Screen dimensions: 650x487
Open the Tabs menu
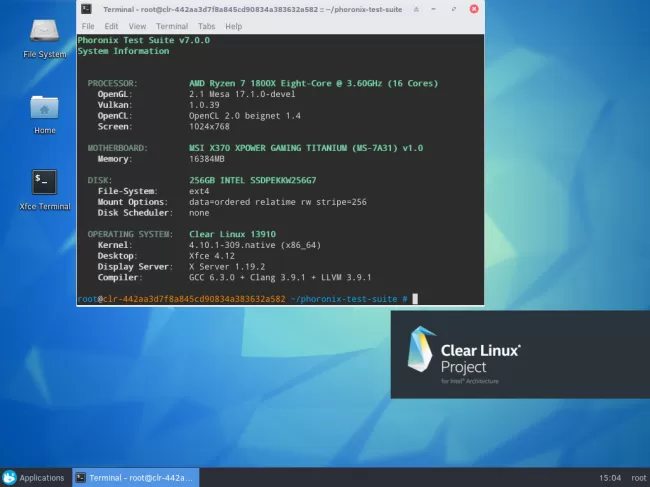click(x=206, y=26)
